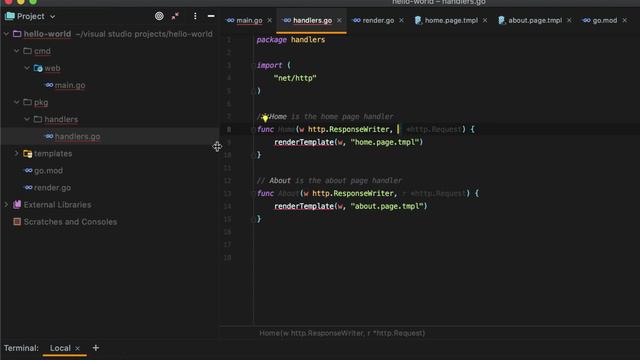This screenshot has height=360, width=640.
Task: Open Project panel options three-dot menu
Action: 195,16
